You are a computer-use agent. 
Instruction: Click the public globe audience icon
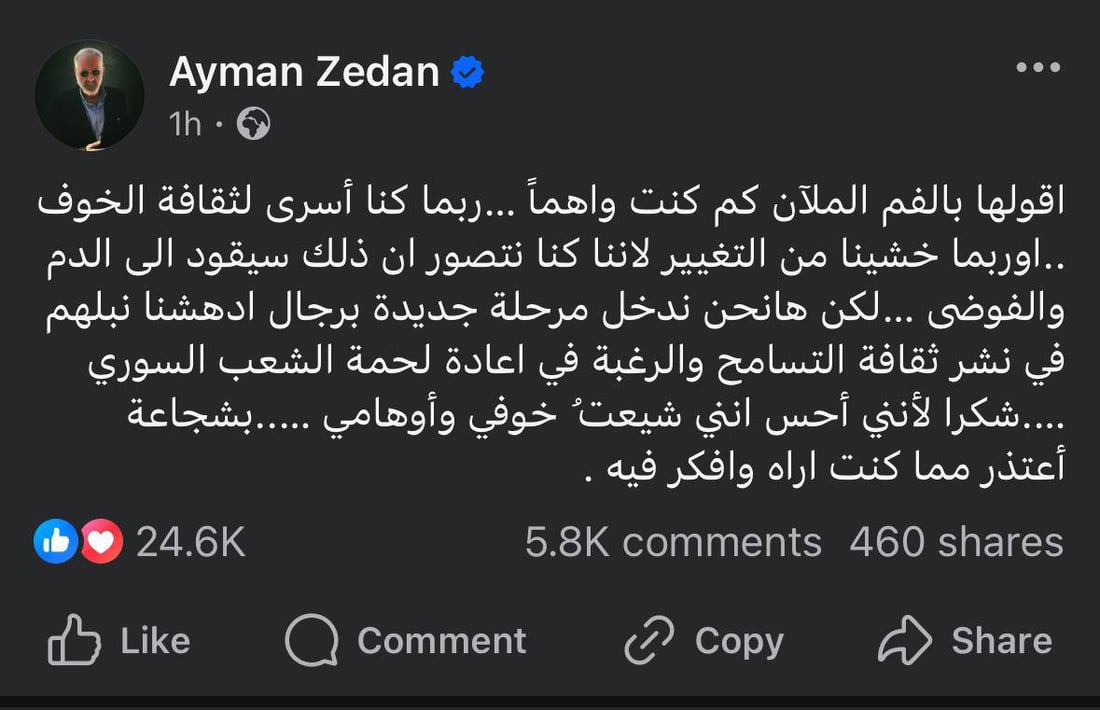click(254, 123)
